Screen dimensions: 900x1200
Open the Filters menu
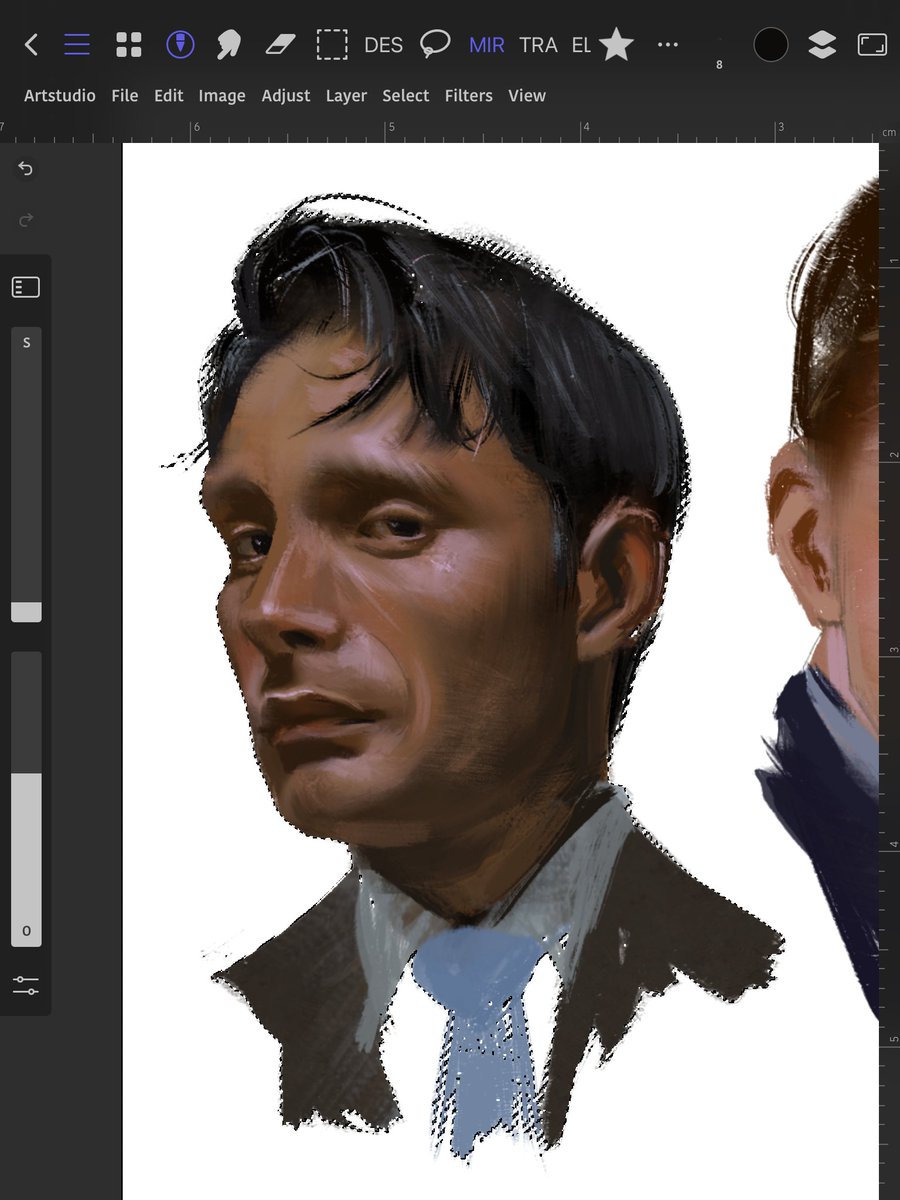(469, 96)
